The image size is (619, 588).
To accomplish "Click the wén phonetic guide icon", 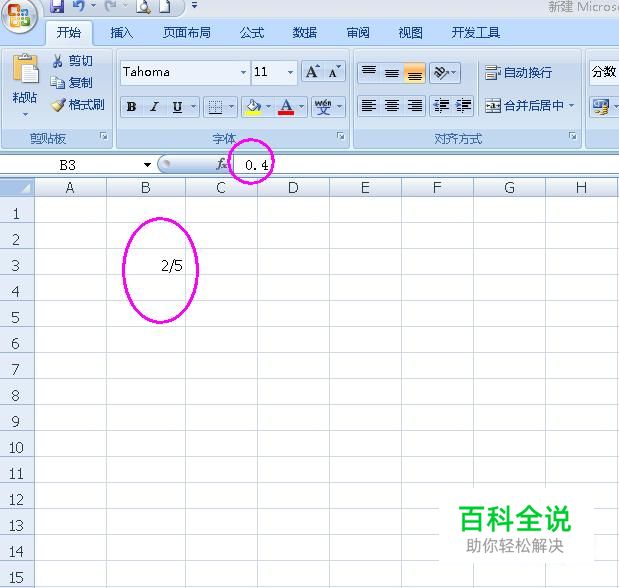I will (323, 107).
